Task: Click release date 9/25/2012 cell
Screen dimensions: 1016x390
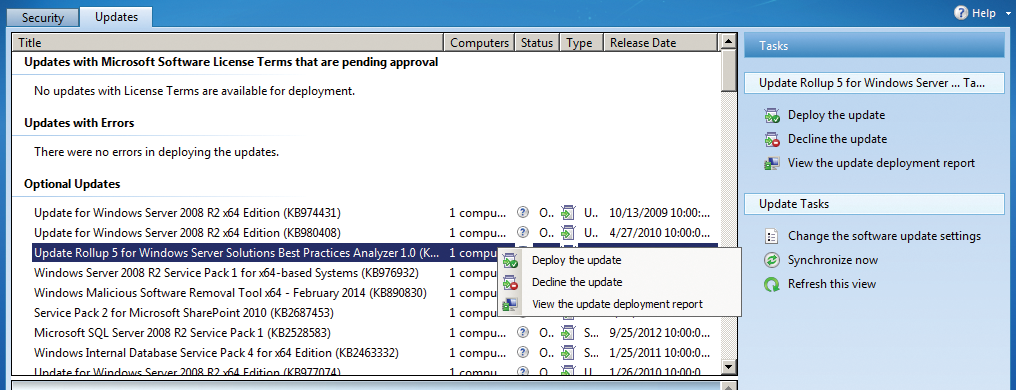Action: [x=660, y=333]
